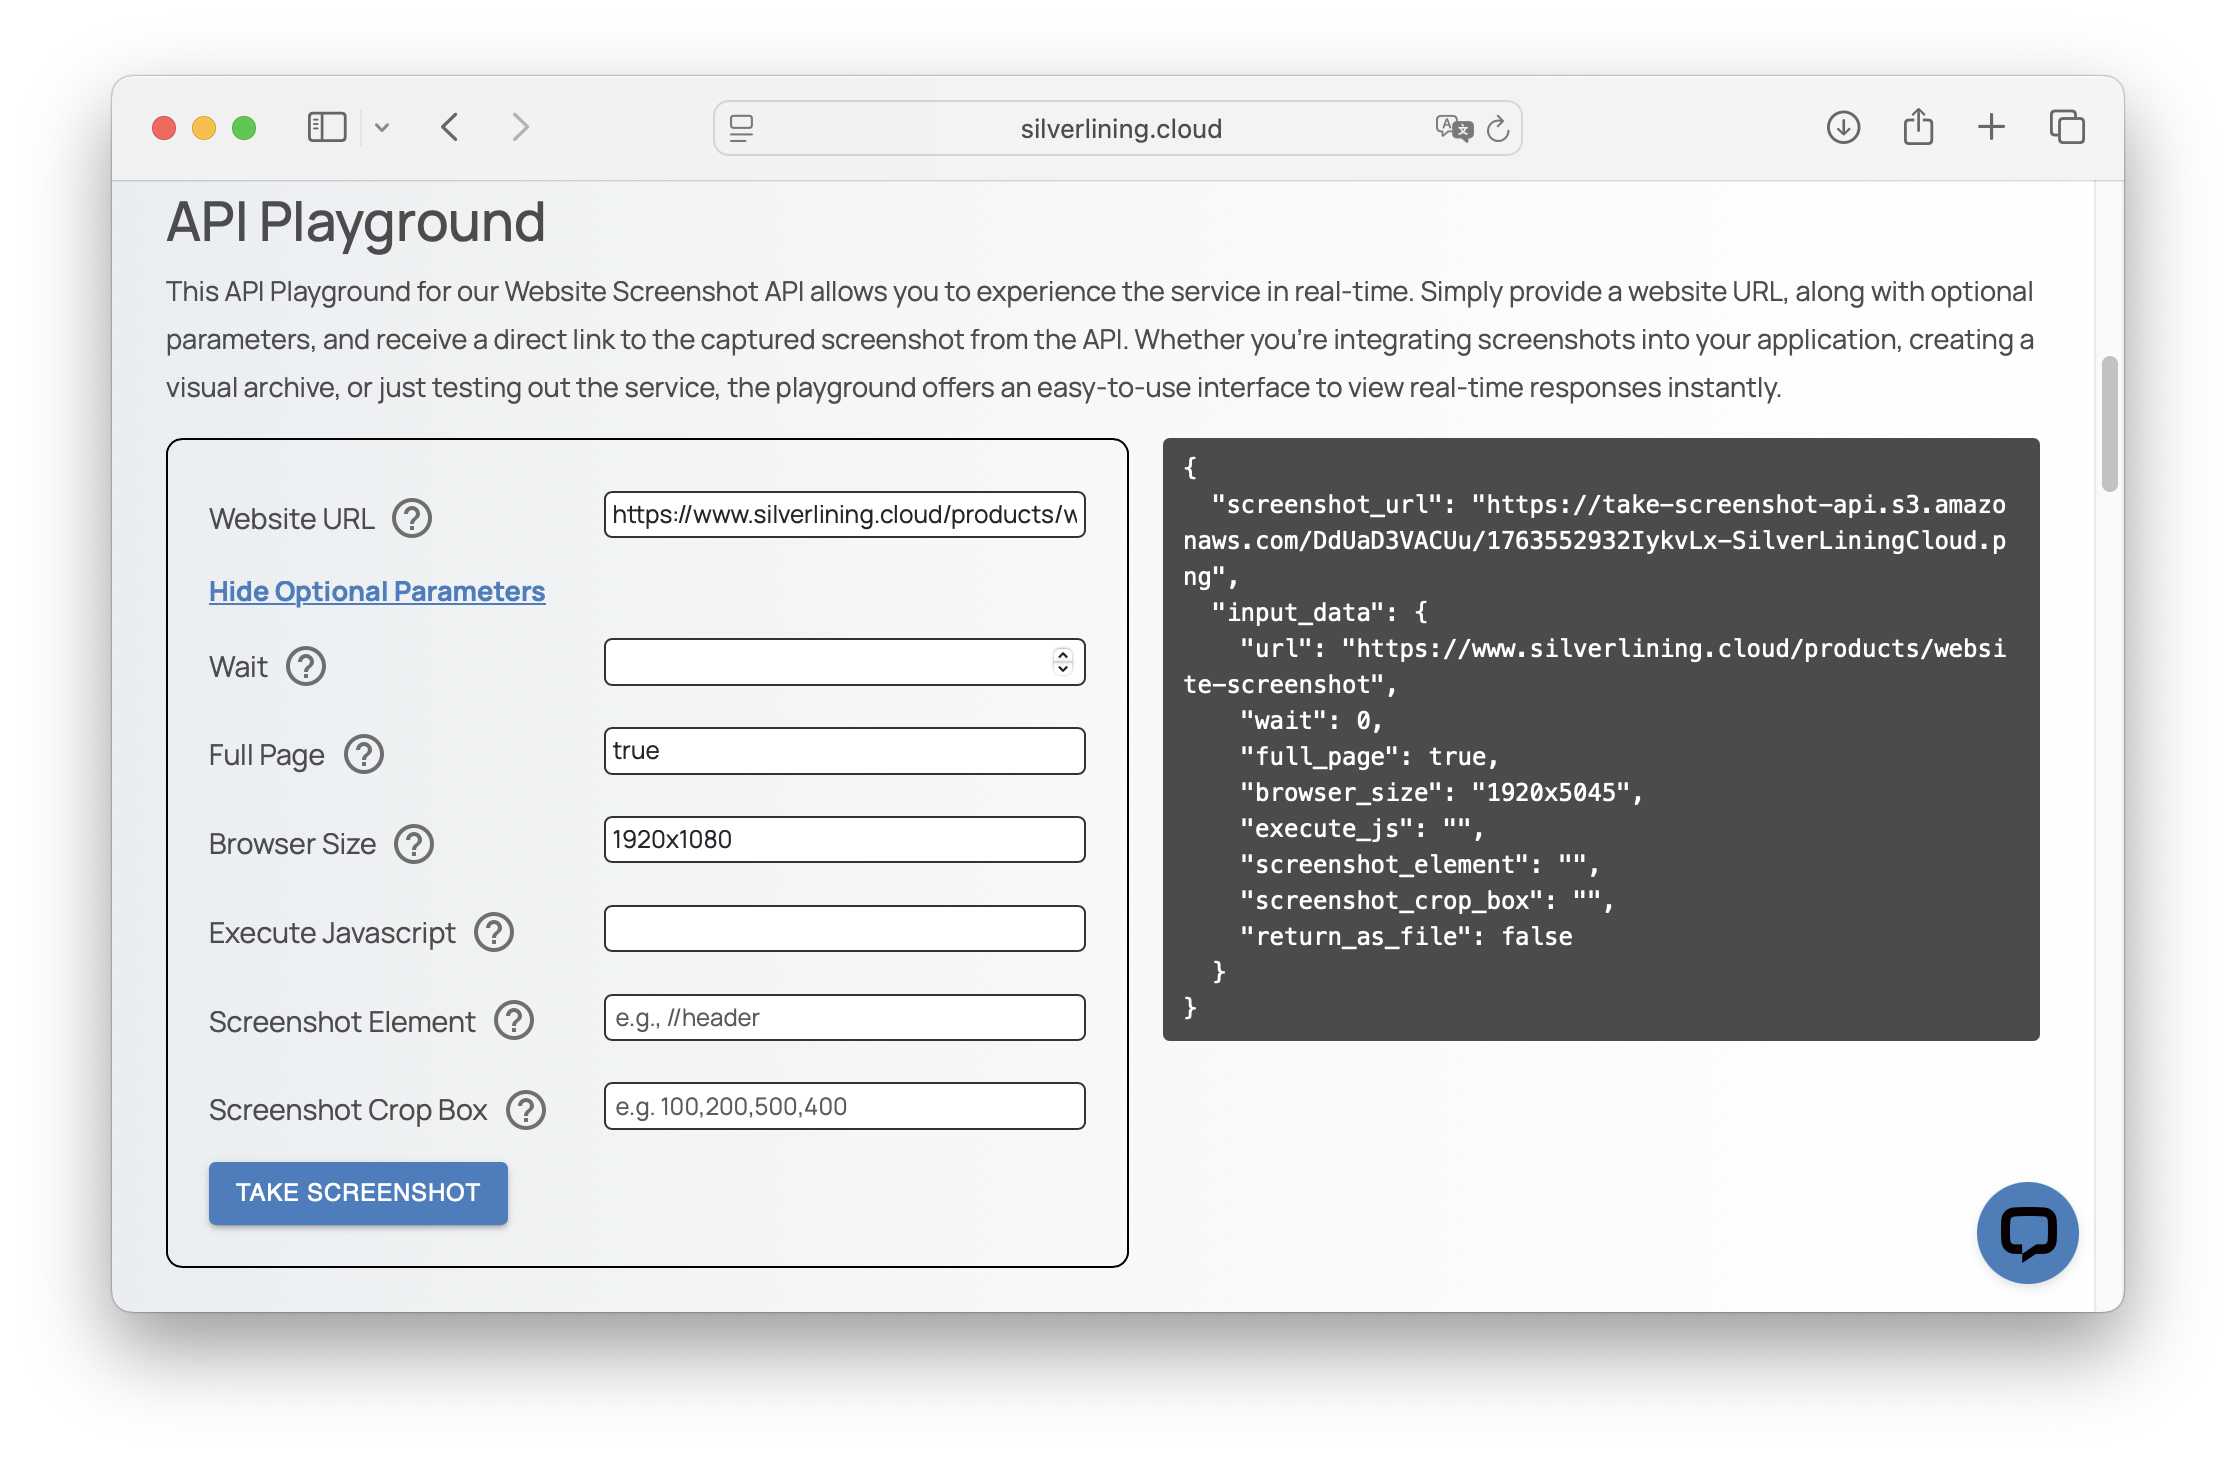This screenshot has width=2236, height=1460.
Task: Click the Browser Size question mark icon
Action: [413, 843]
